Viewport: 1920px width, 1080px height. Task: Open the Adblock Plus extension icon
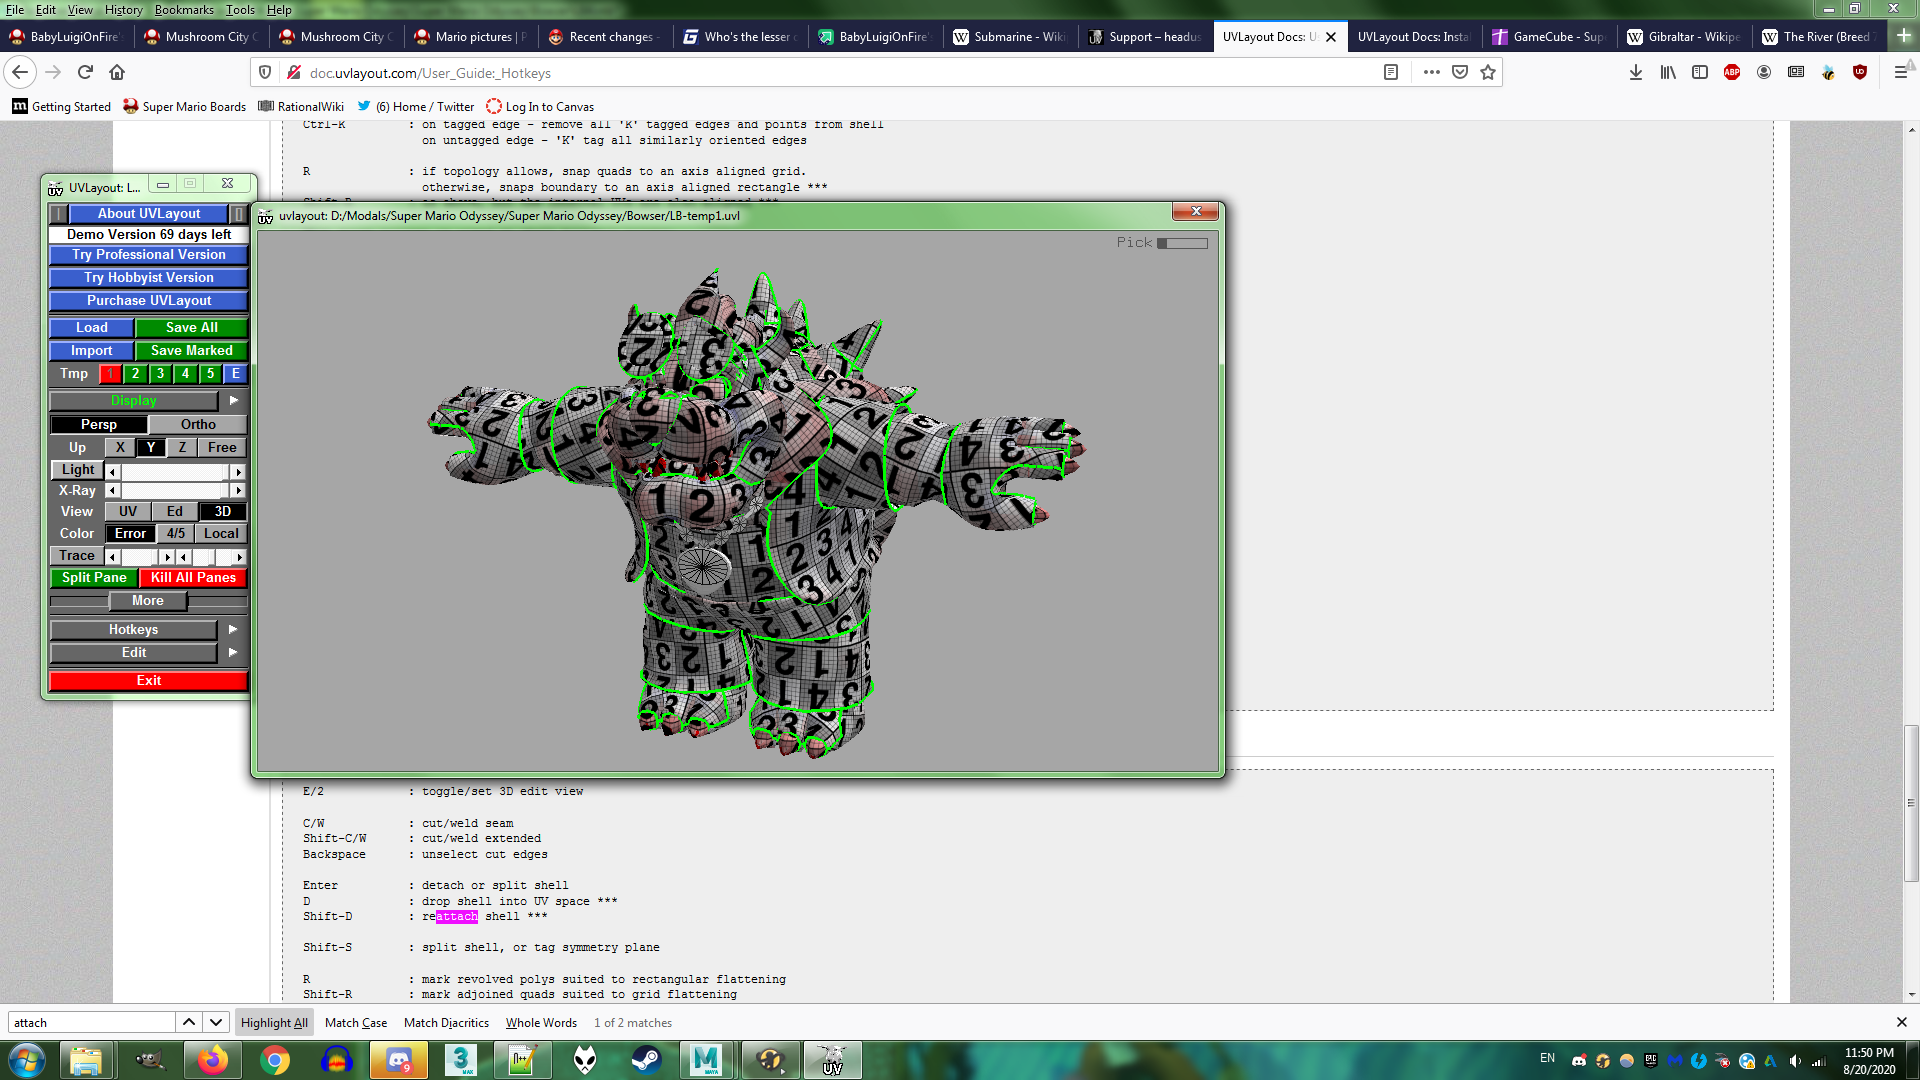(1732, 72)
